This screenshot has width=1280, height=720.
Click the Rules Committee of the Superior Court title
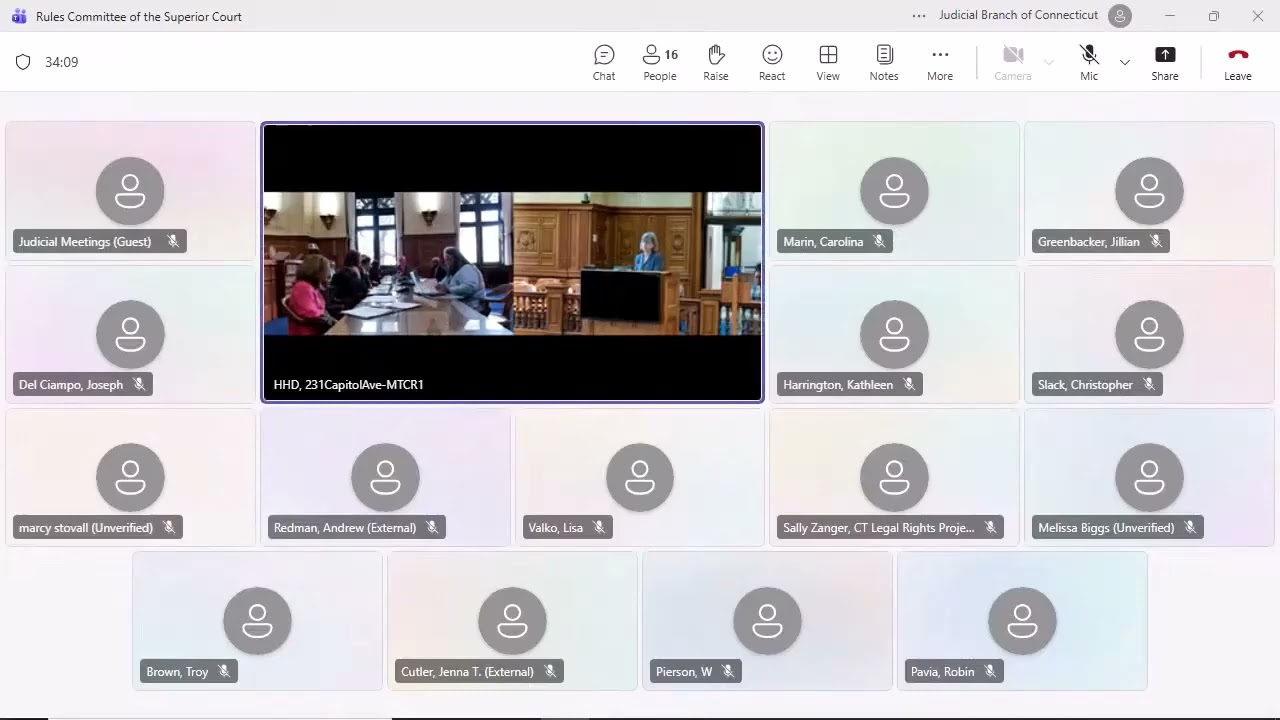pos(139,16)
